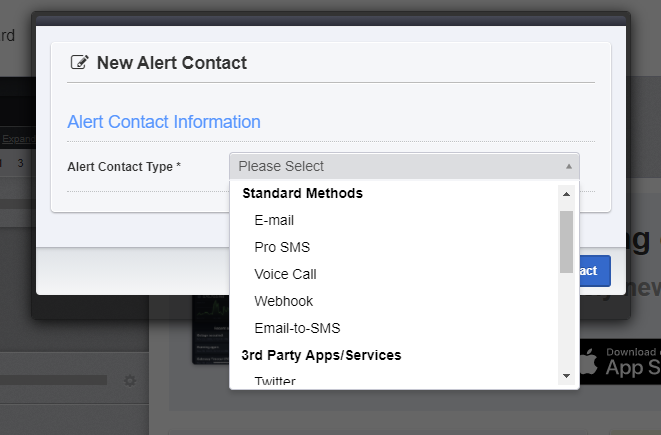Click the Alert Contact Type label
The image size is (661, 435).
[x=124, y=167]
